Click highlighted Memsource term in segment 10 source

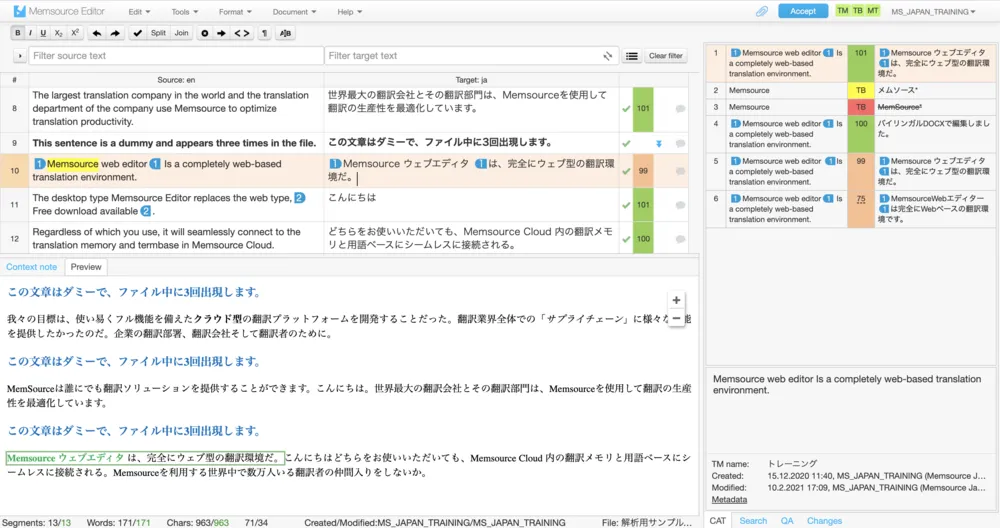(x=73, y=164)
